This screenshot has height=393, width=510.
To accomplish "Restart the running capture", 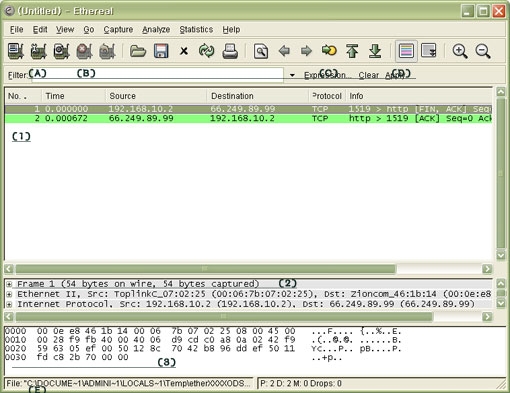I will (x=107, y=51).
